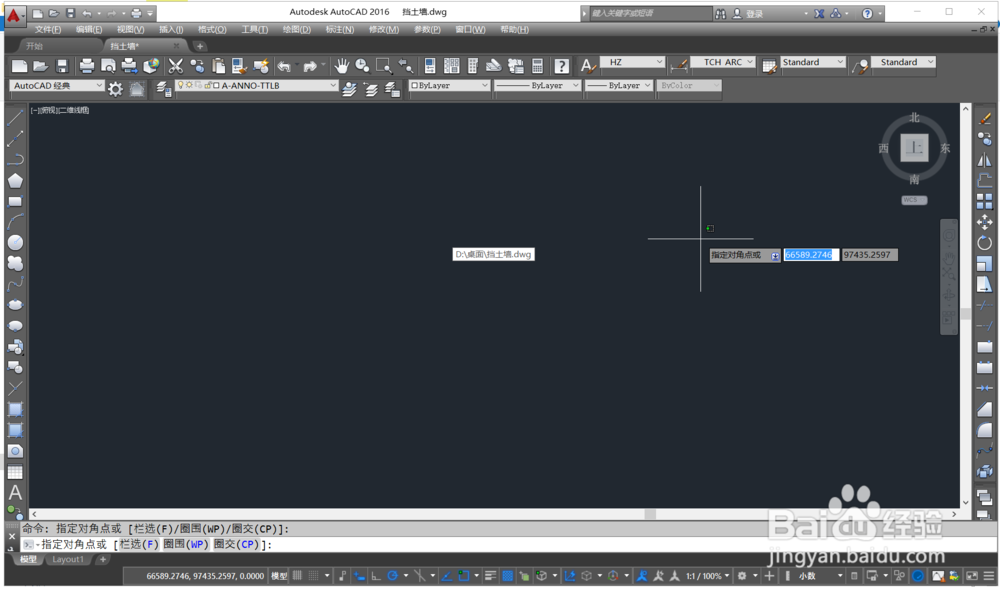The width and height of the screenshot is (1000, 590).
Task: Toggle hardware acceleration blue circle icon
Action: pos(918,575)
